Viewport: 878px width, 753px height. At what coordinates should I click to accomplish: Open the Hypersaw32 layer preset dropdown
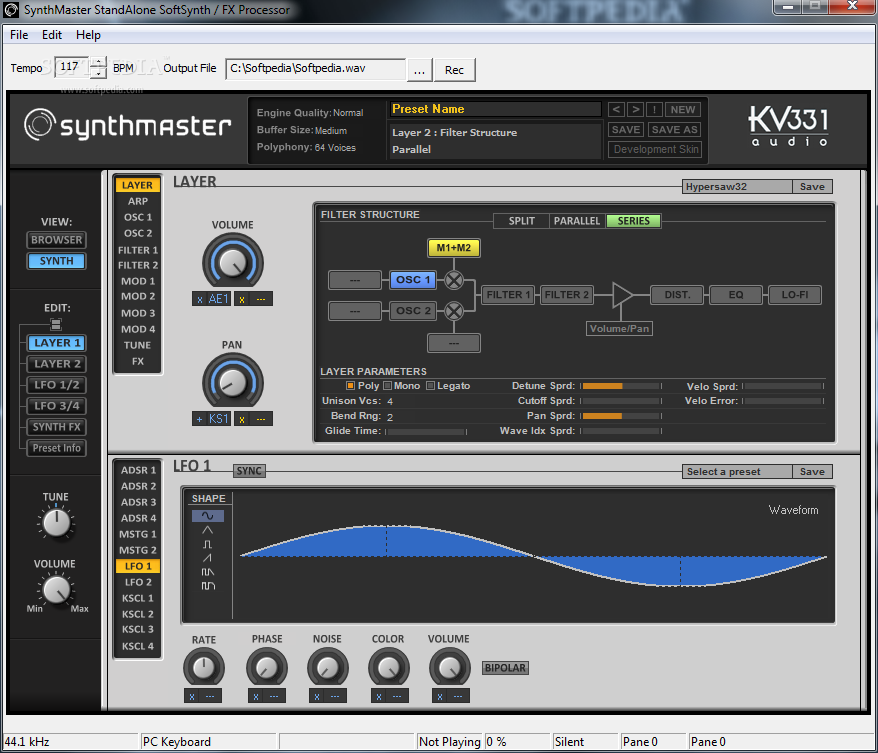pyautogui.click(x=737, y=187)
